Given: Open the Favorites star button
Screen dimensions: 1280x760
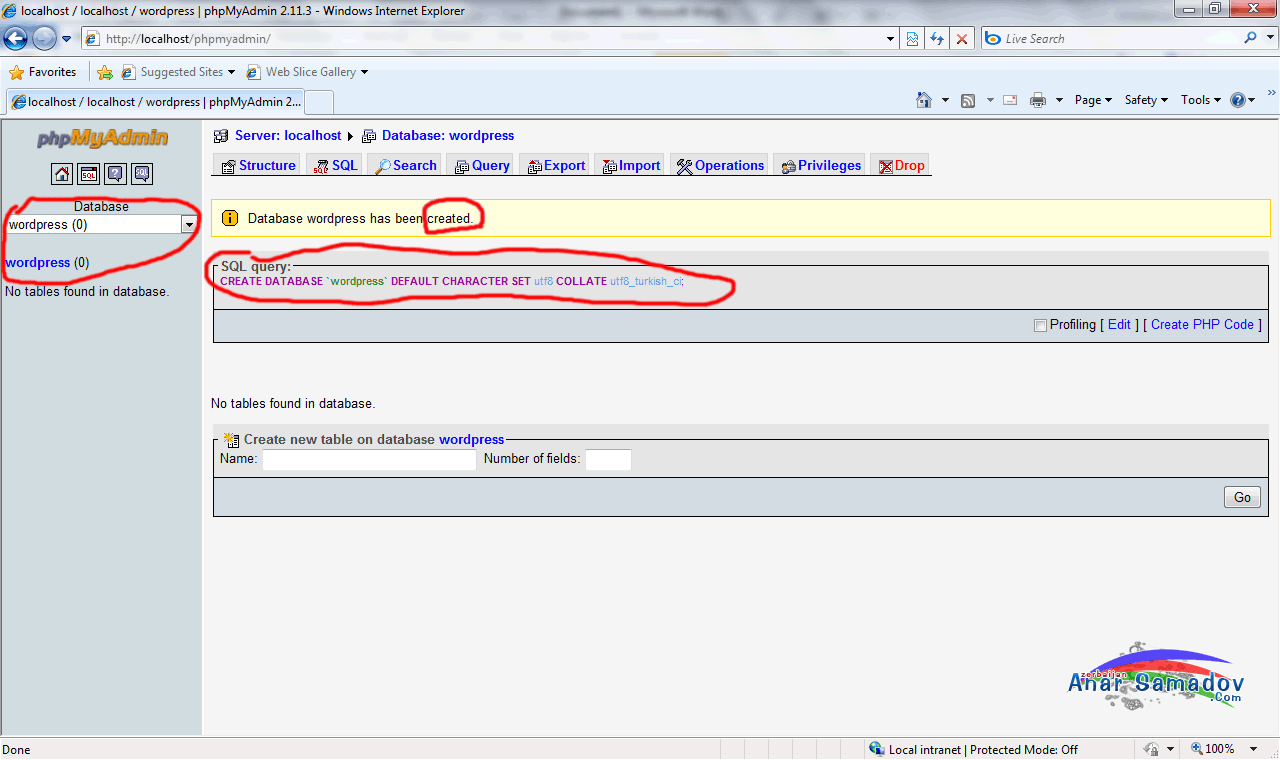Looking at the screenshot, I should tap(42, 72).
